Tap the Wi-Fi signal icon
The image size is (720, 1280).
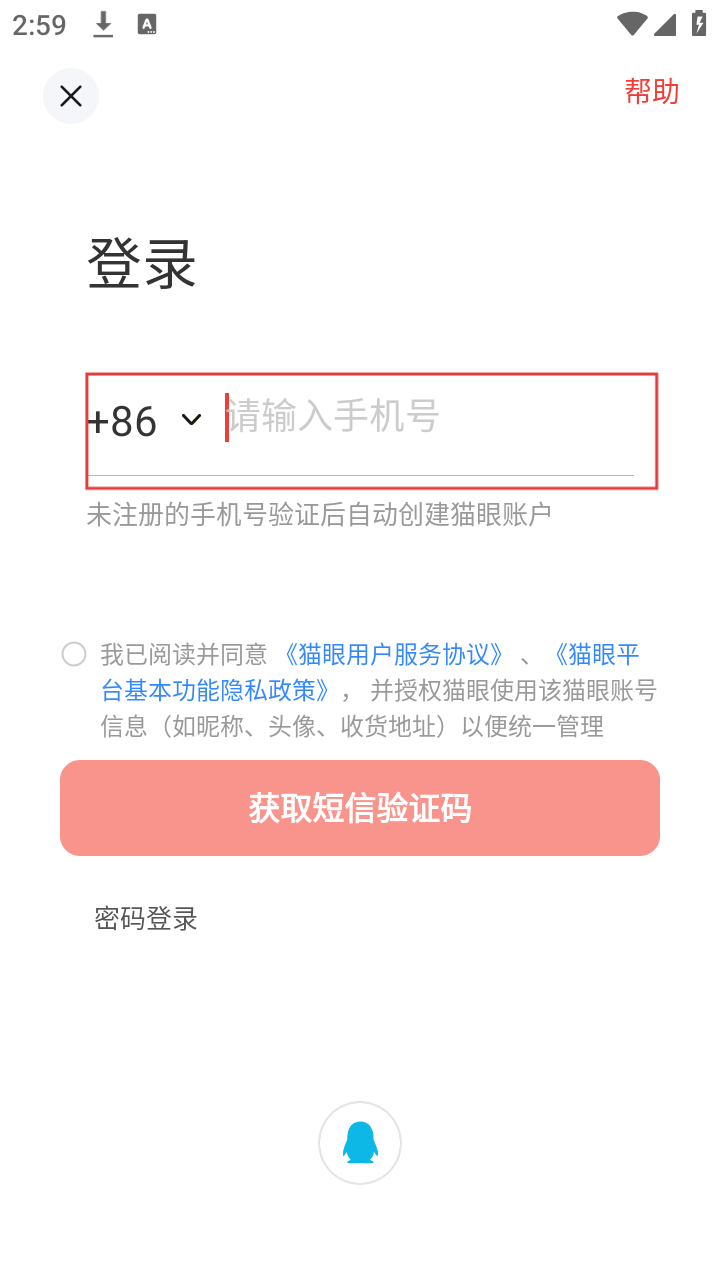click(x=632, y=24)
